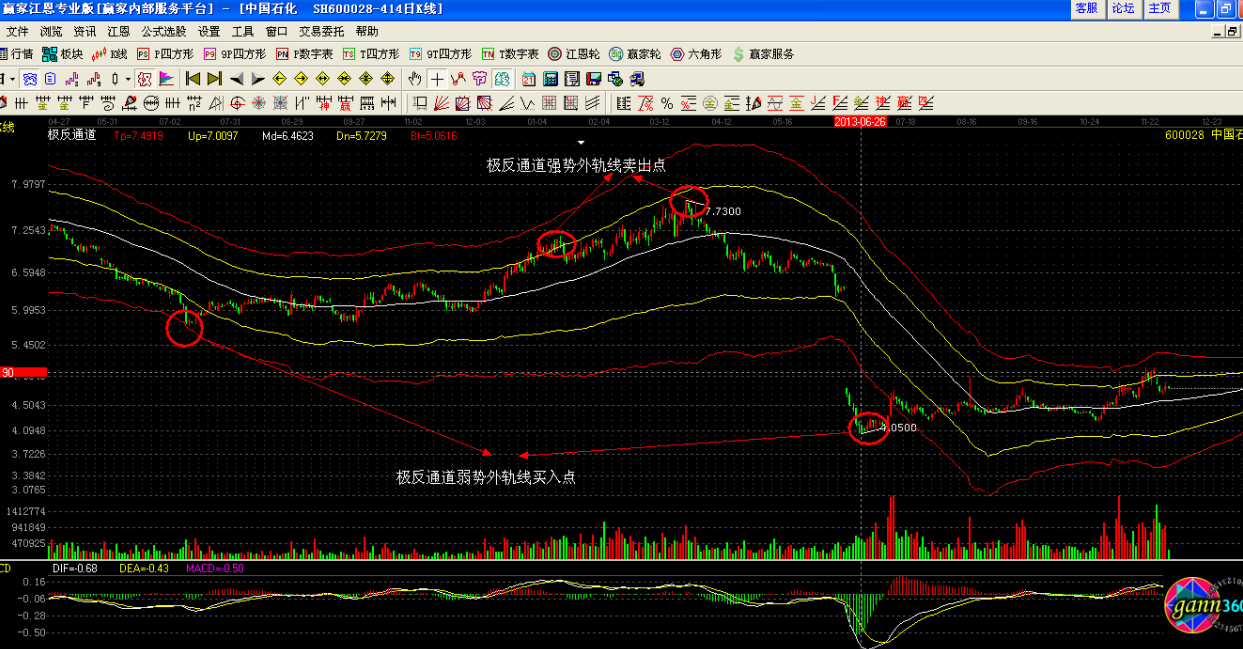The width and height of the screenshot is (1243, 649).
Task: Click the save floppy disk icon
Action: point(593,79)
